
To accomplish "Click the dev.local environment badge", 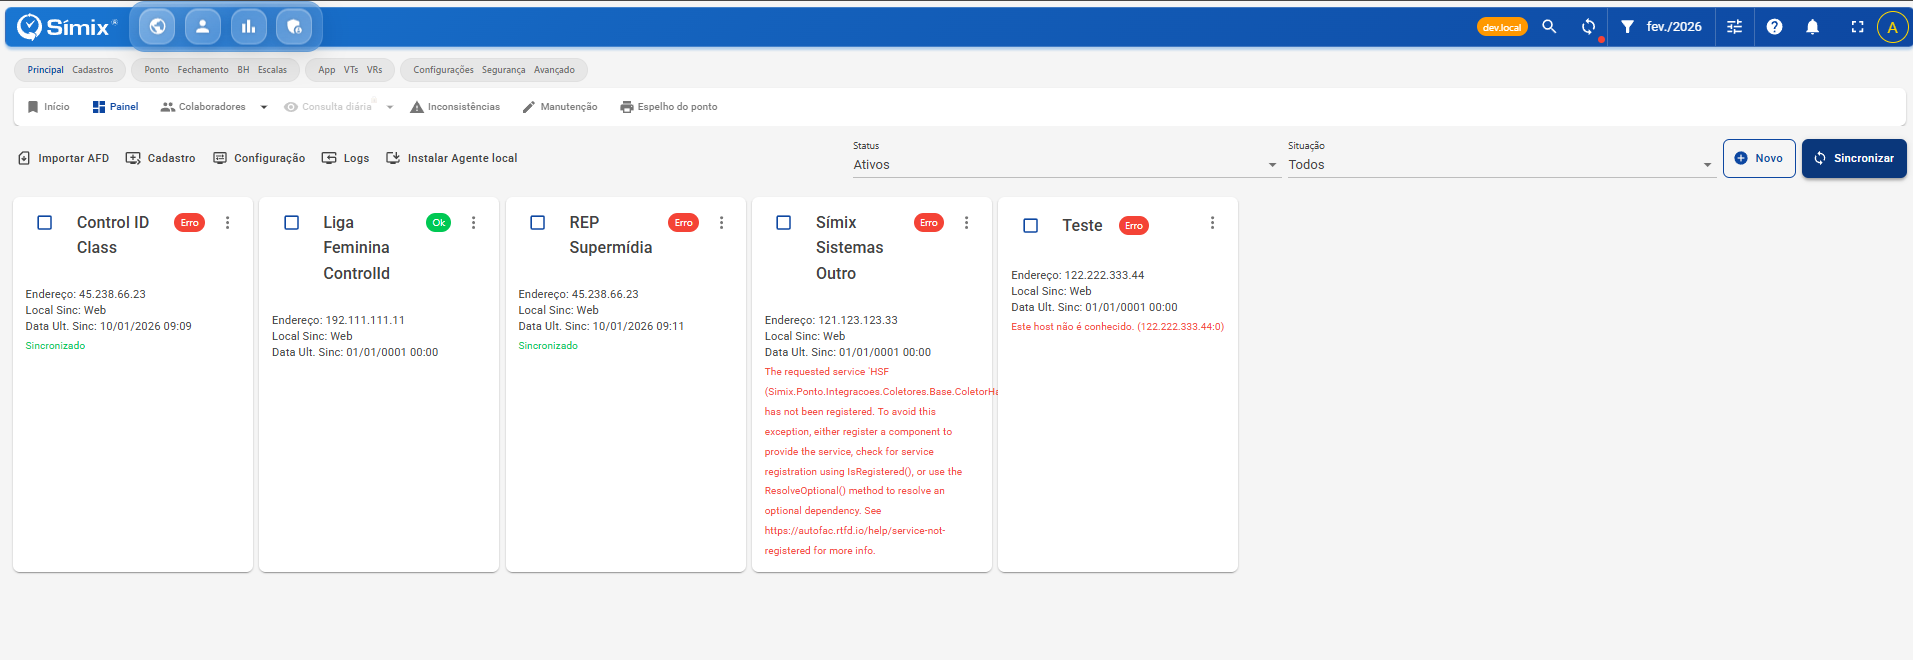I will 1502,27.
